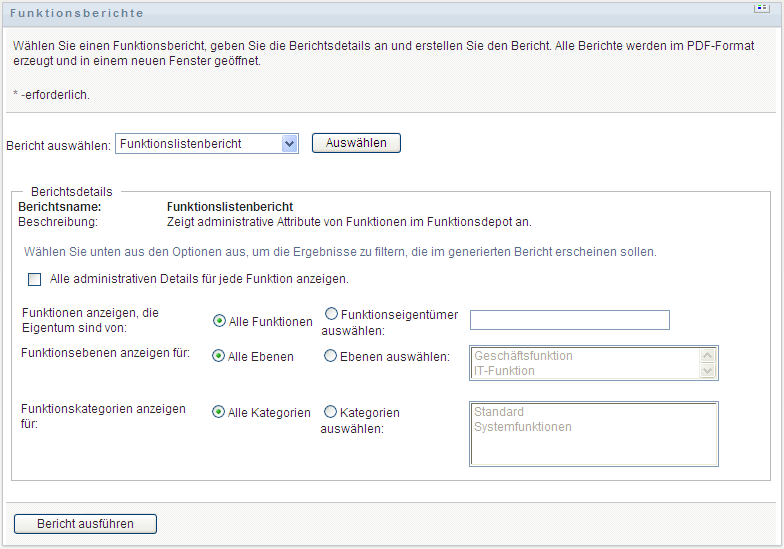Select Systemfunktionen in the categories list
The height and width of the screenshot is (549, 784).
pos(523,427)
